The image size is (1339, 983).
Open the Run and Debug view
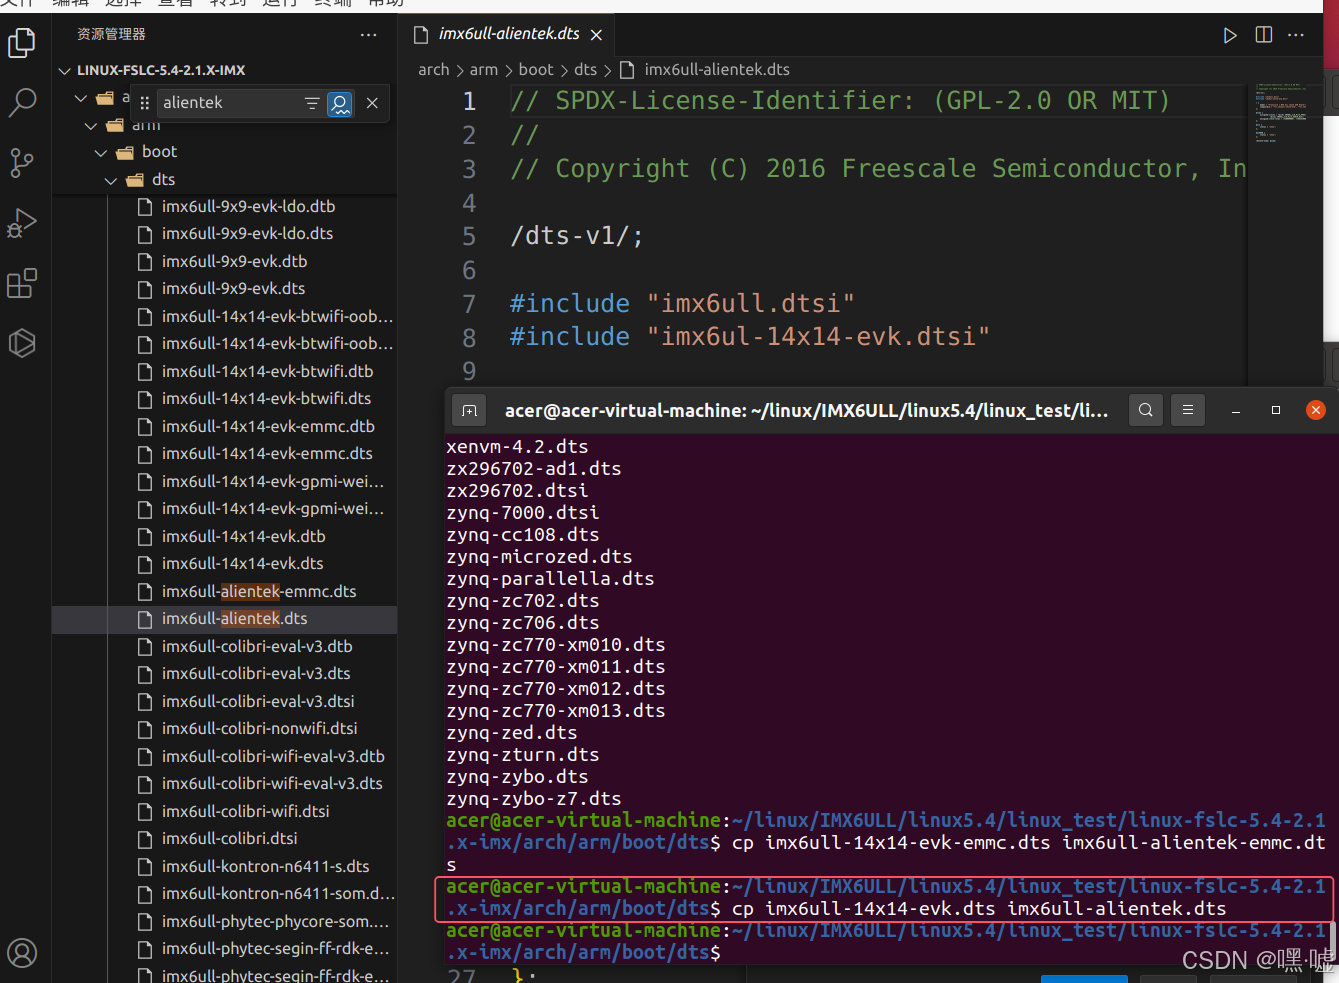tap(22, 223)
